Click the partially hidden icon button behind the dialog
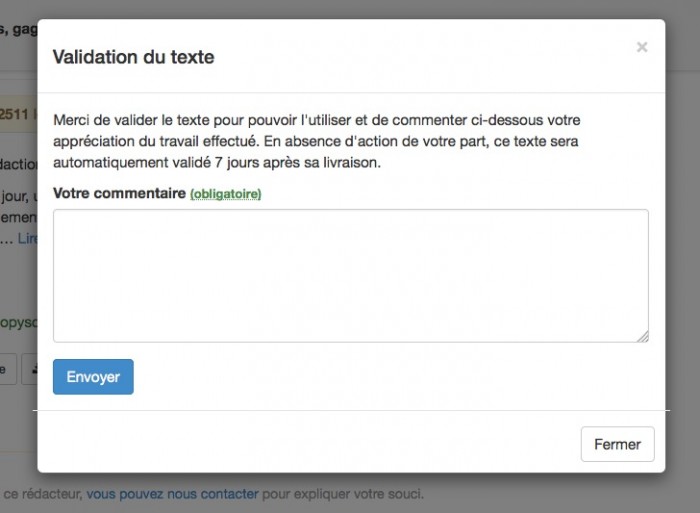Image resolution: width=700 pixels, height=513 pixels. (x=29, y=369)
